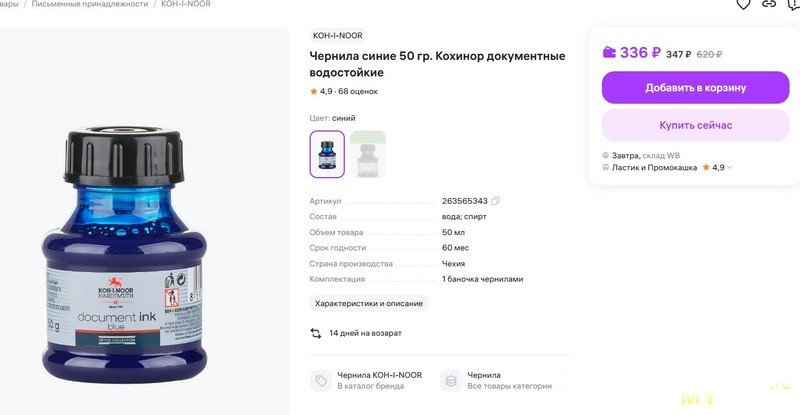Click the KOH-I-NOOR brand badge
Viewport: 800px width, 415px height.
[338, 35]
